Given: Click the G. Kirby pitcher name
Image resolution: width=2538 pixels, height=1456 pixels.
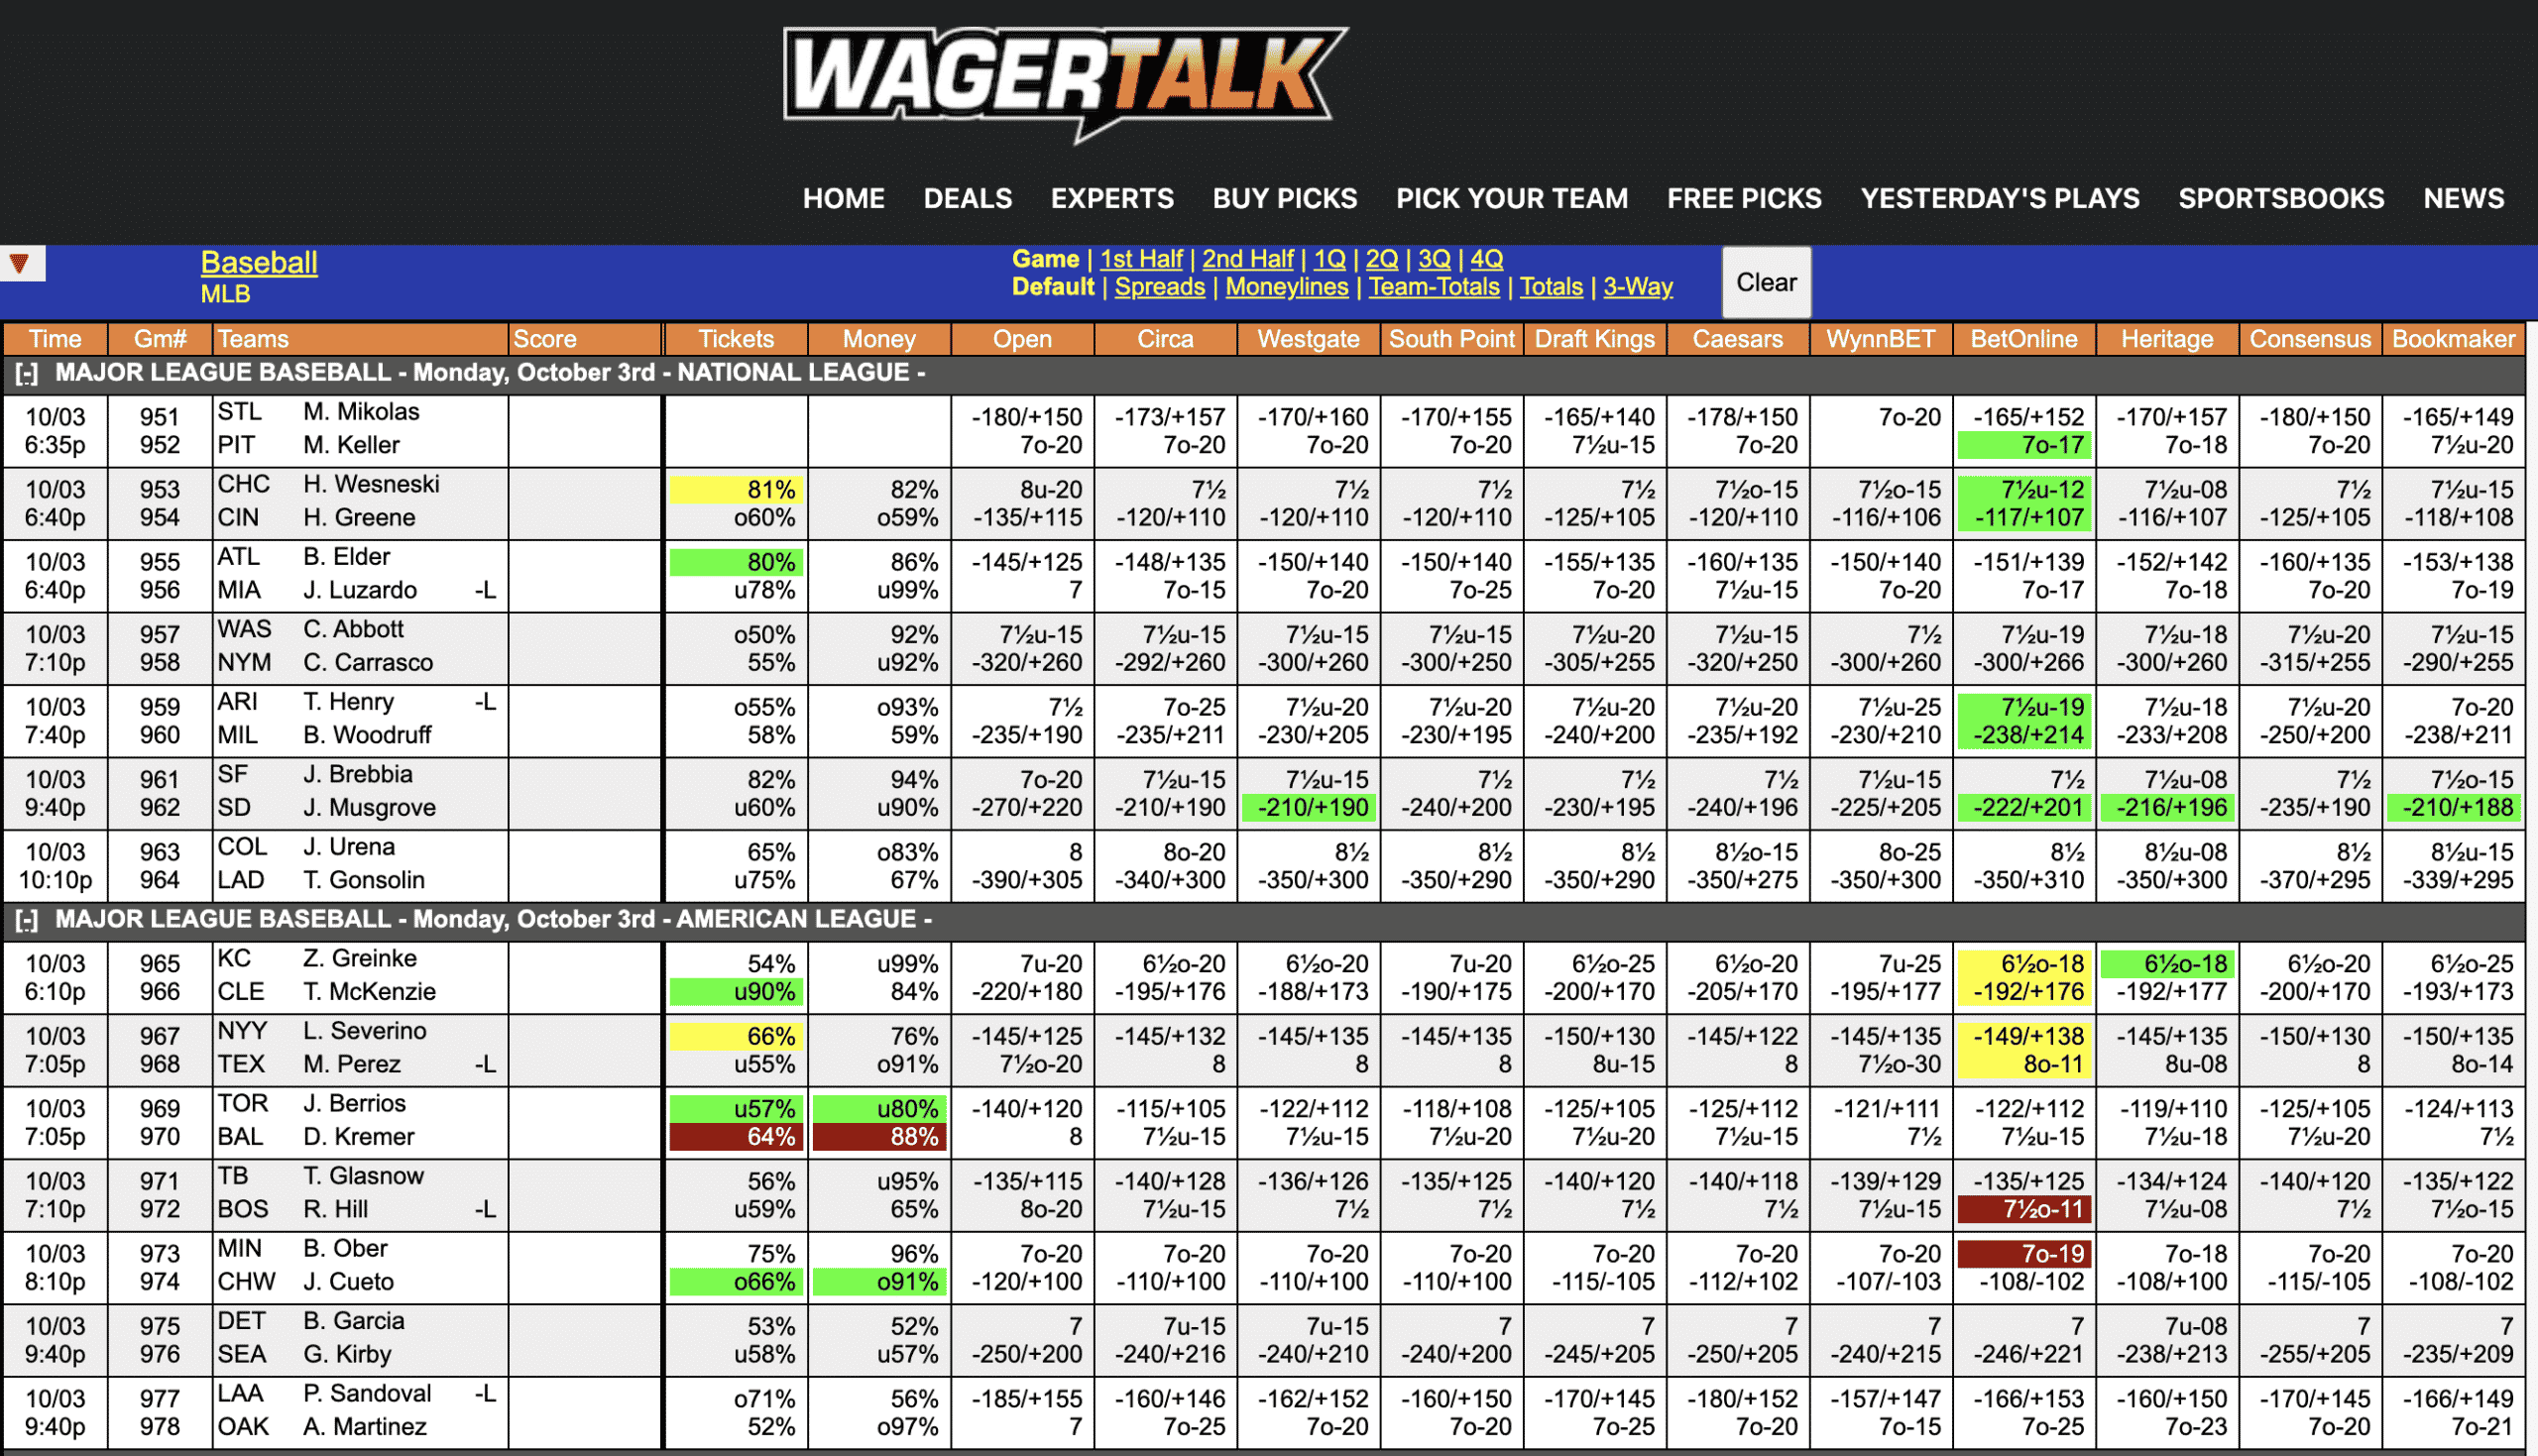Looking at the screenshot, I should 347,1355.
